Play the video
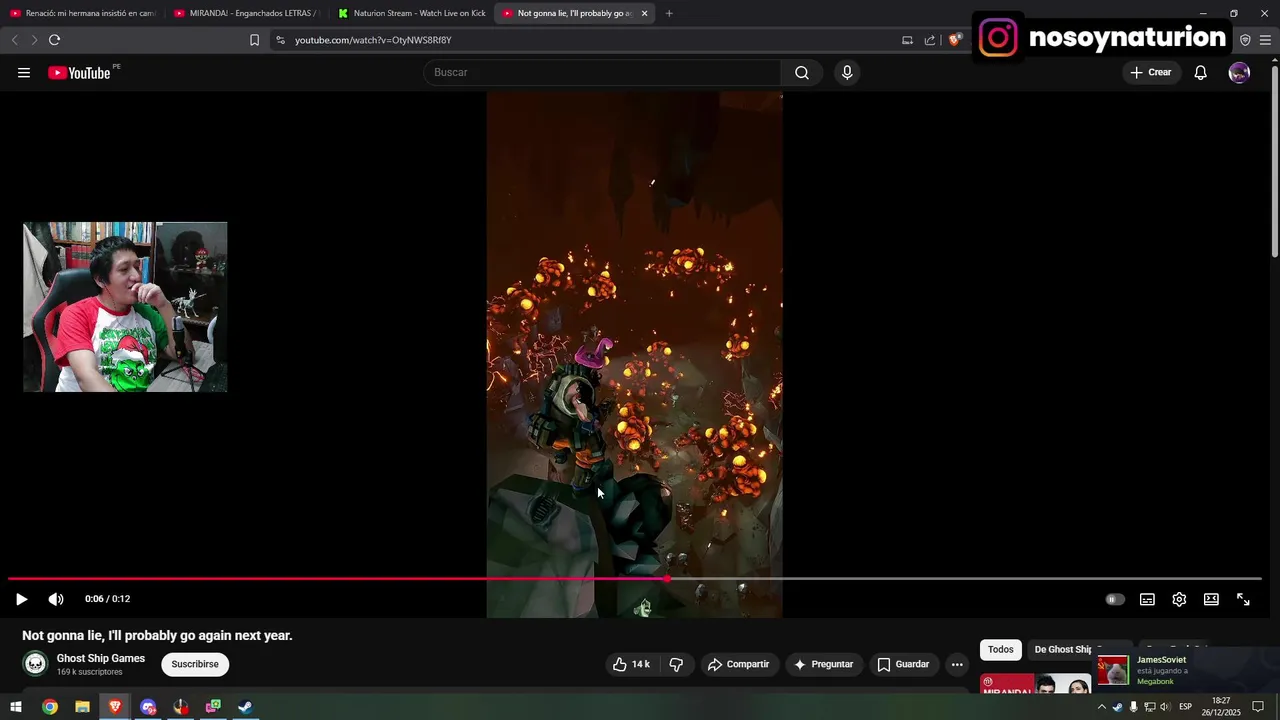The image size is (1280, 720). tap(21, 599)
